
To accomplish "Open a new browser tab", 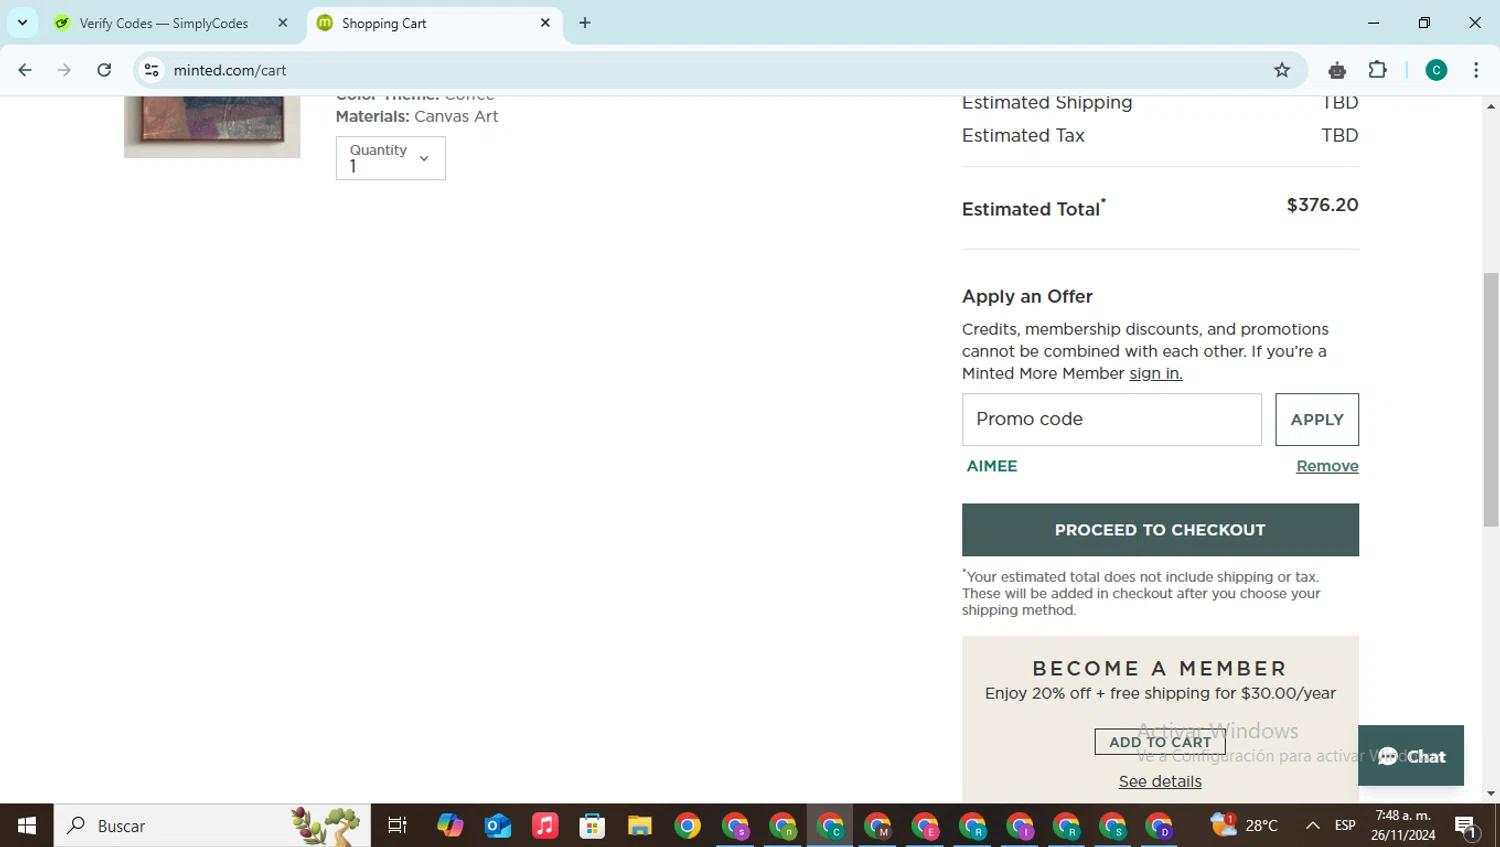I will [x=585, y=23].
